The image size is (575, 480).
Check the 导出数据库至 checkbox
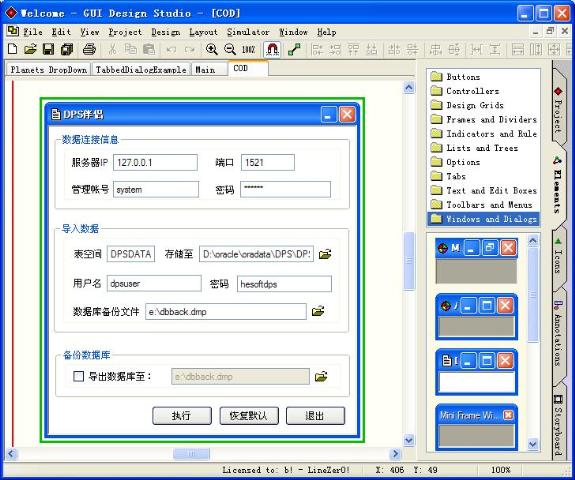78,377
